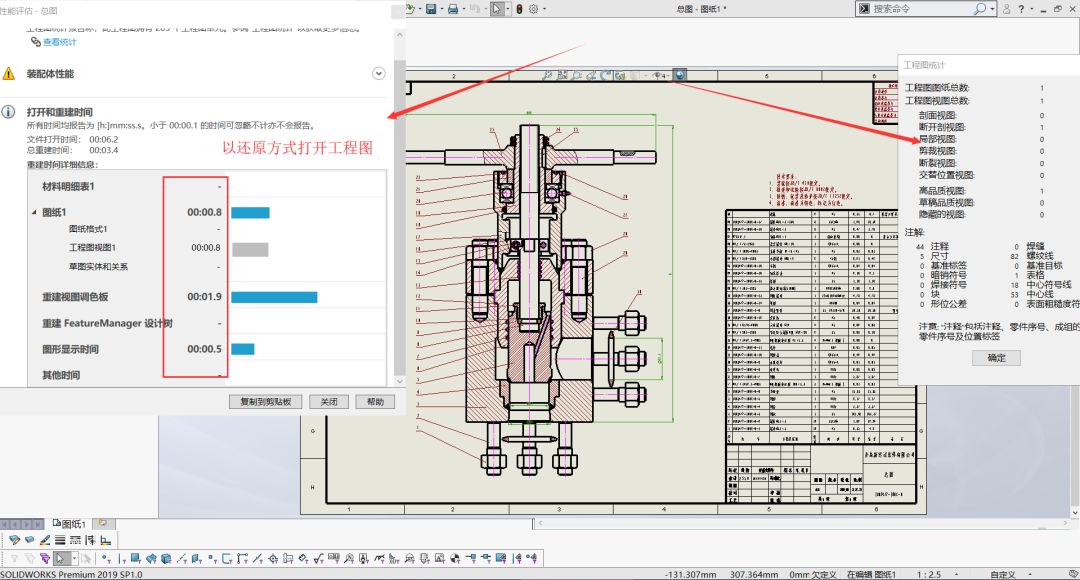The image size is (1080, 580).
Task: Click the 确定 button in statistics dialog
Action: (996, 357)
